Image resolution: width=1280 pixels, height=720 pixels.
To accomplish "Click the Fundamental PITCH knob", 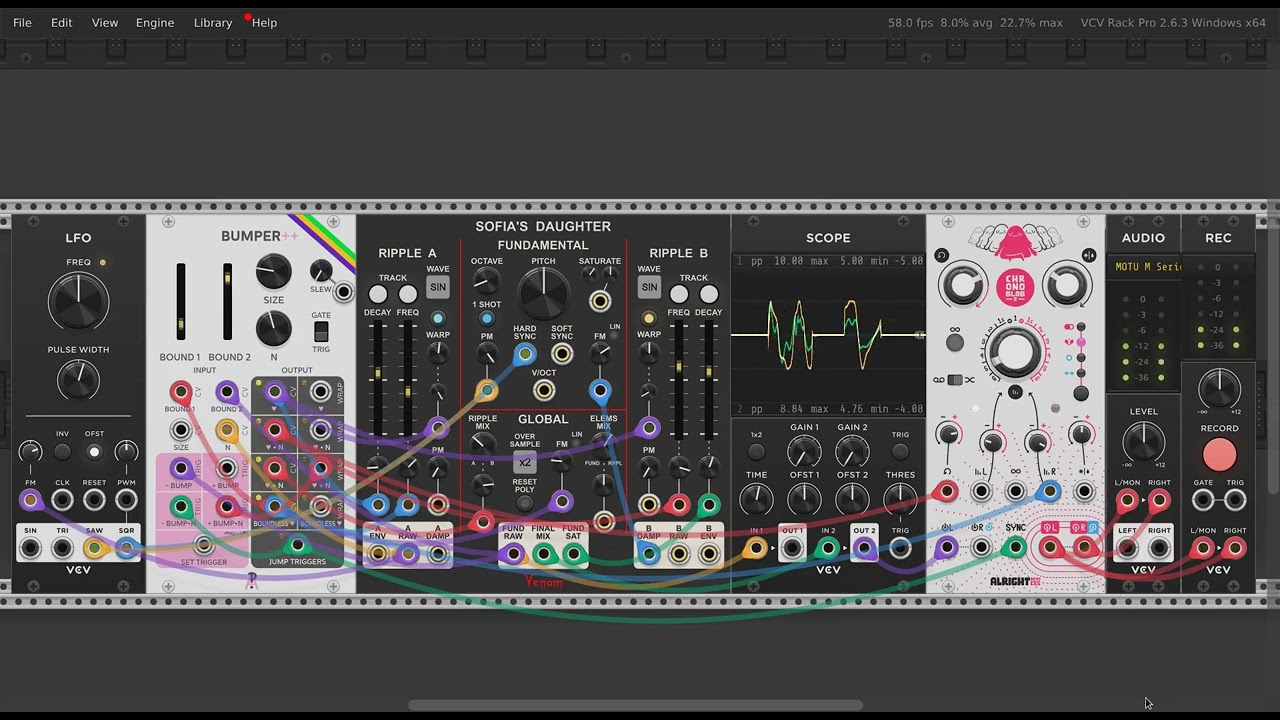I will [x=543, y=295].
